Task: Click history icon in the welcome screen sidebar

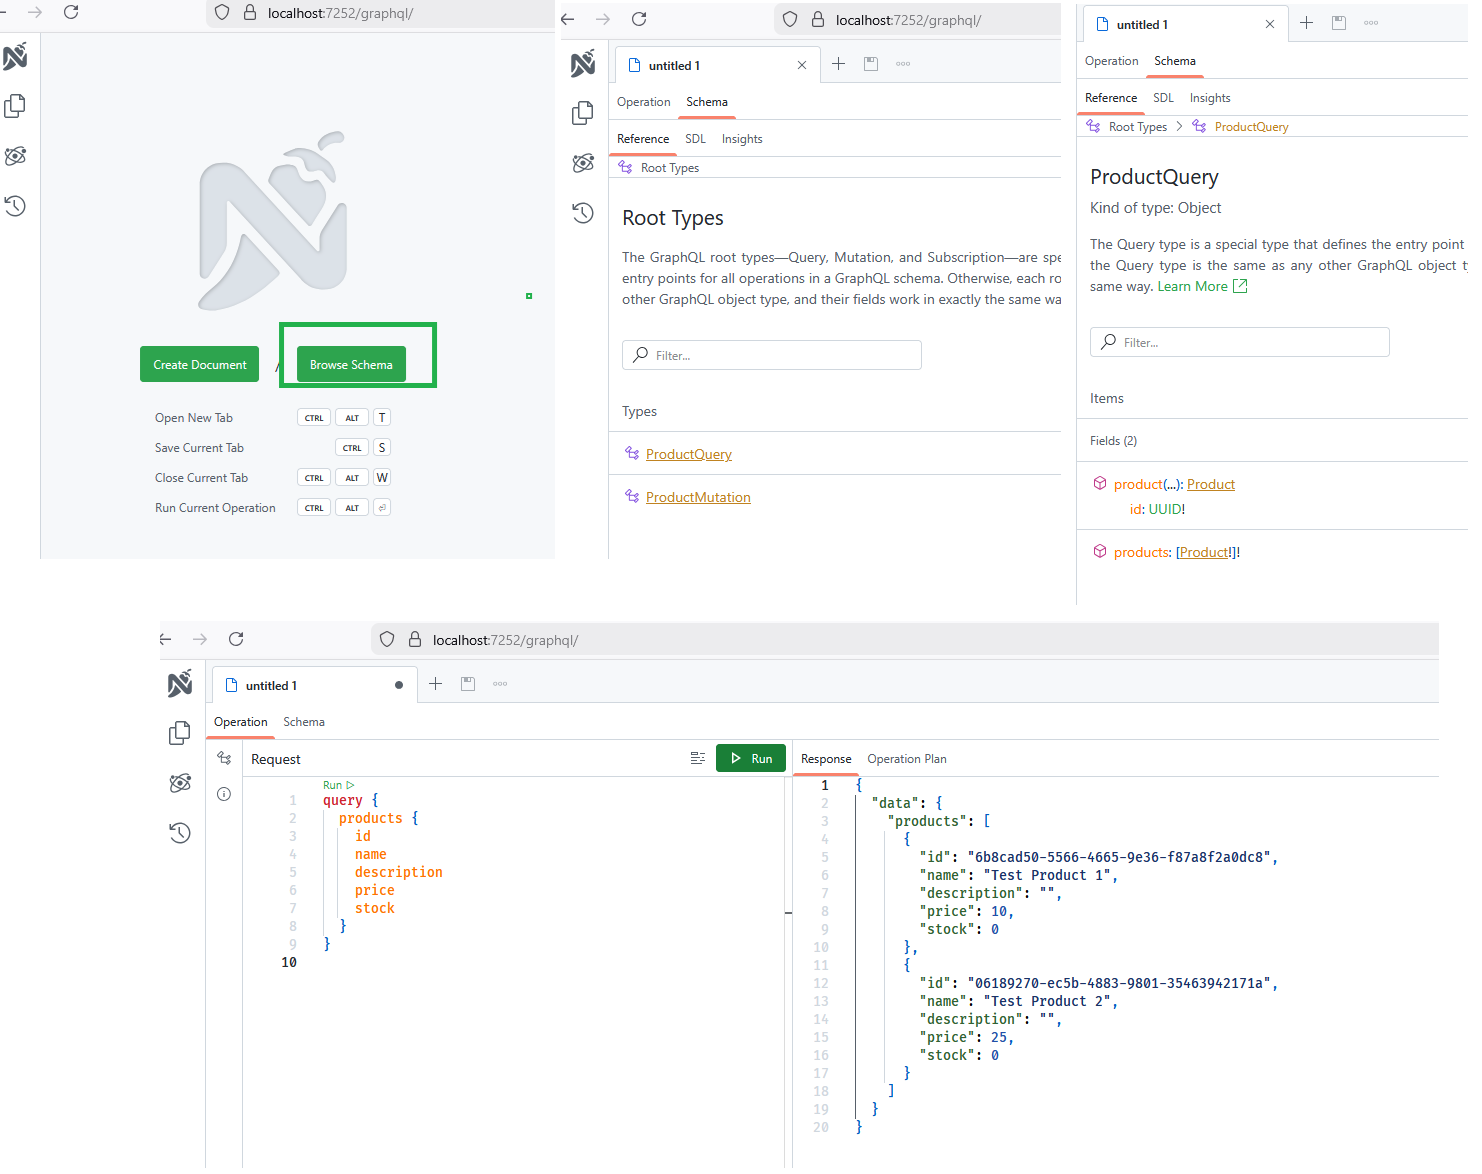Action: 15,207
